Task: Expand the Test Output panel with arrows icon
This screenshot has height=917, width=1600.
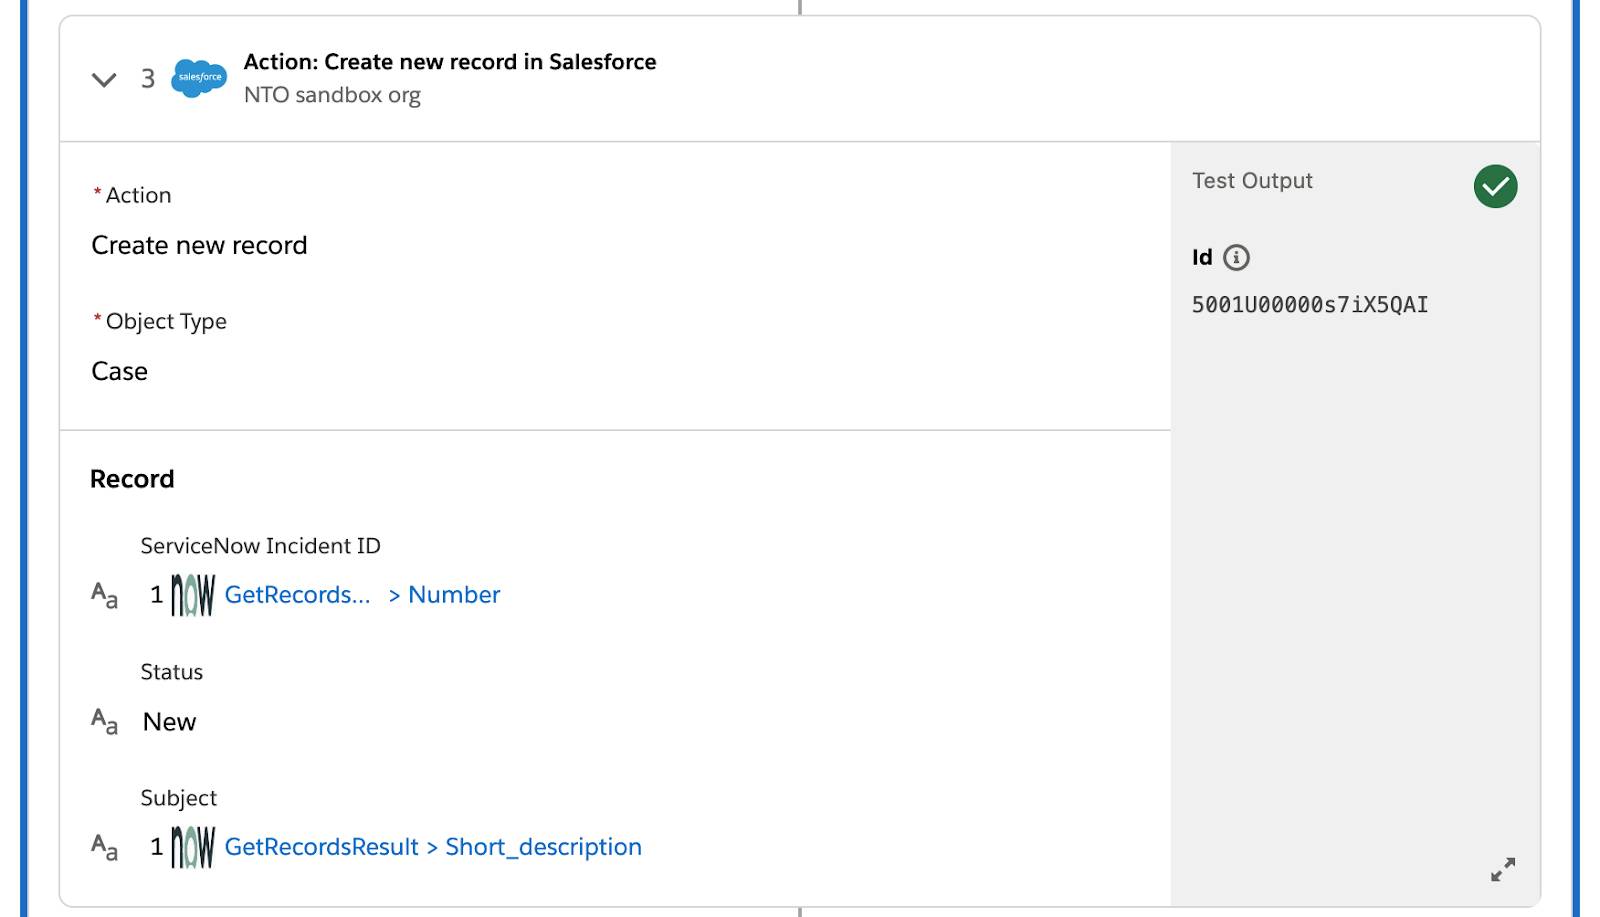Action: (1503, 869)
